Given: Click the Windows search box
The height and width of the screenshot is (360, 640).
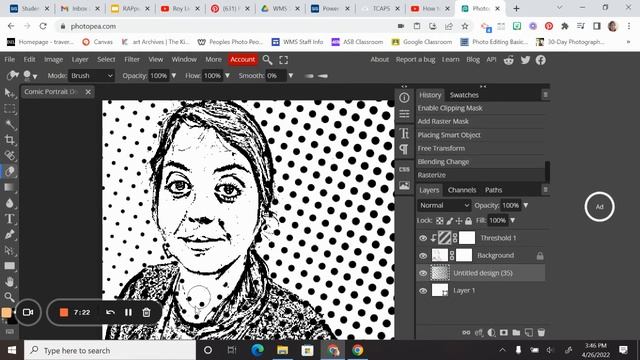Looking at the screenshot, I should 110,350.
